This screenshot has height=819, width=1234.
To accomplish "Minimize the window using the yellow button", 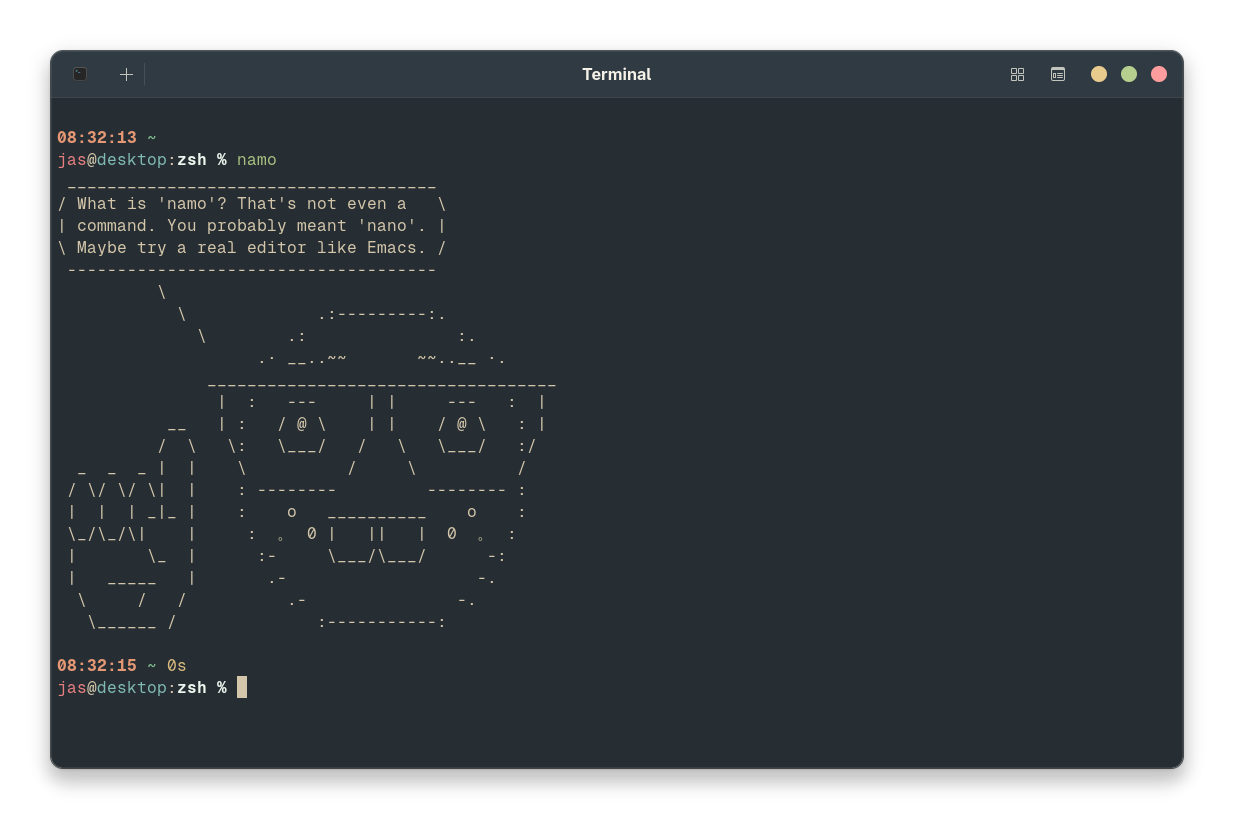I will 1099,74.
